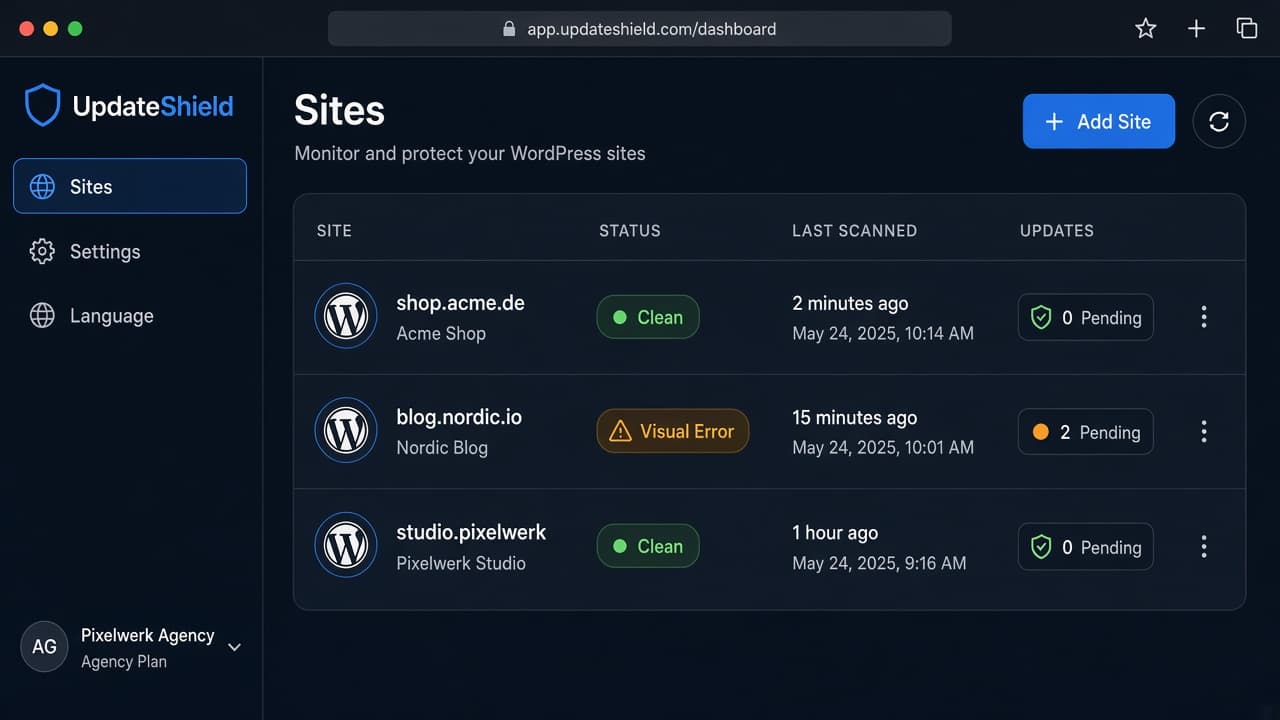1280x720 pixels.
Task: Click the LAST SCANNED column header
Action: point(854,230)
